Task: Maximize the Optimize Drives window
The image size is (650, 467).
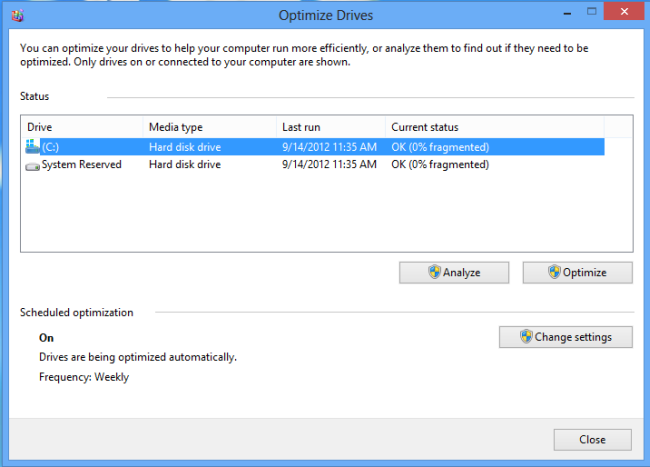Action: coord(592,12)
